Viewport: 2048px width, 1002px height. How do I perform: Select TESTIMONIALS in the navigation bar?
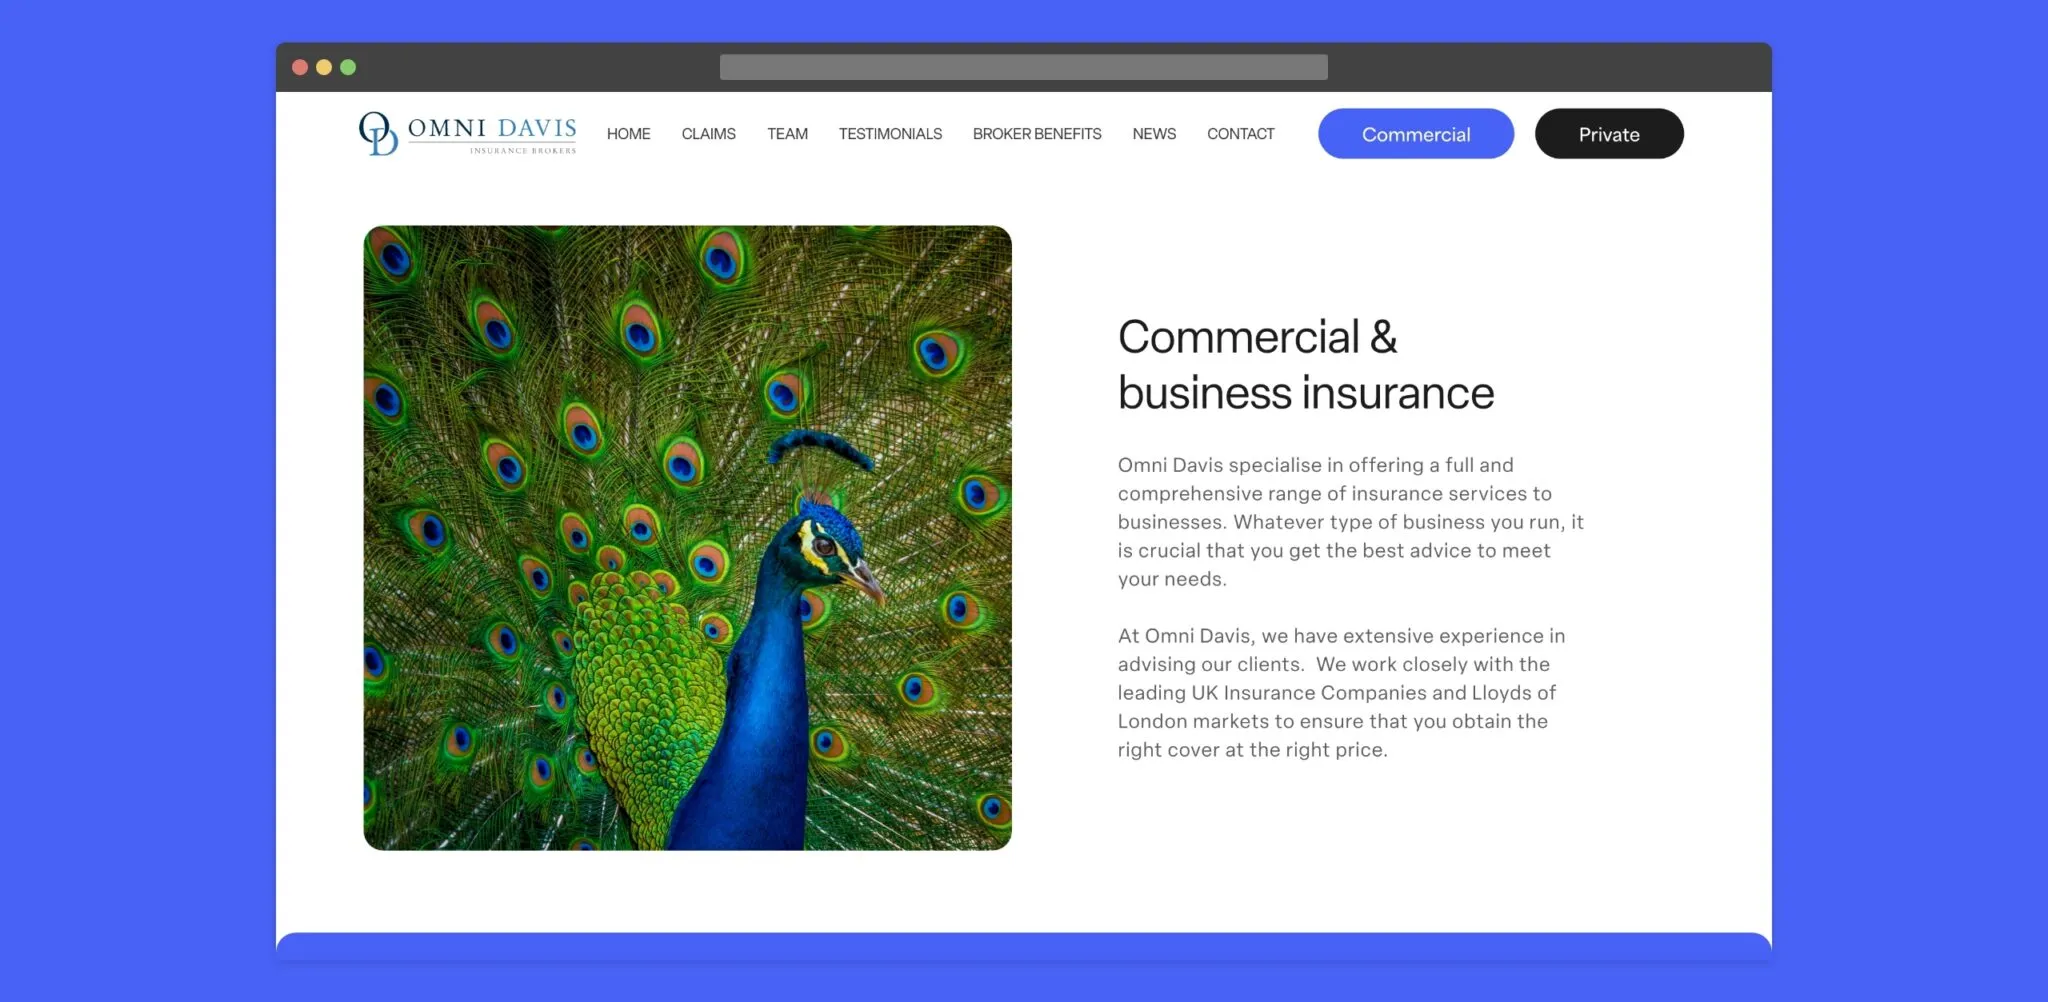point(890,134)
